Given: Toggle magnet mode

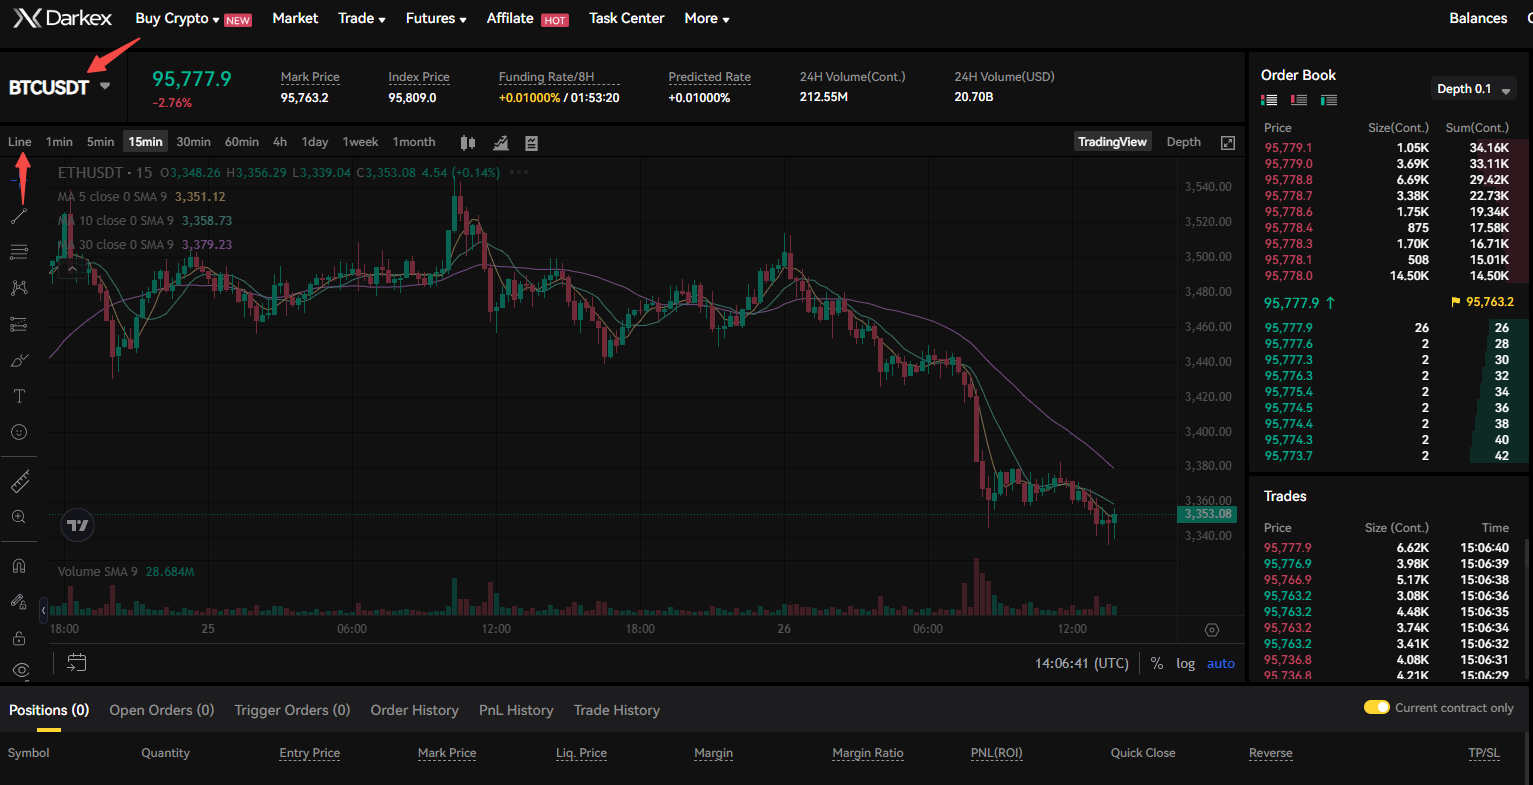Looking at the screenshot, I should coord(19,566).
